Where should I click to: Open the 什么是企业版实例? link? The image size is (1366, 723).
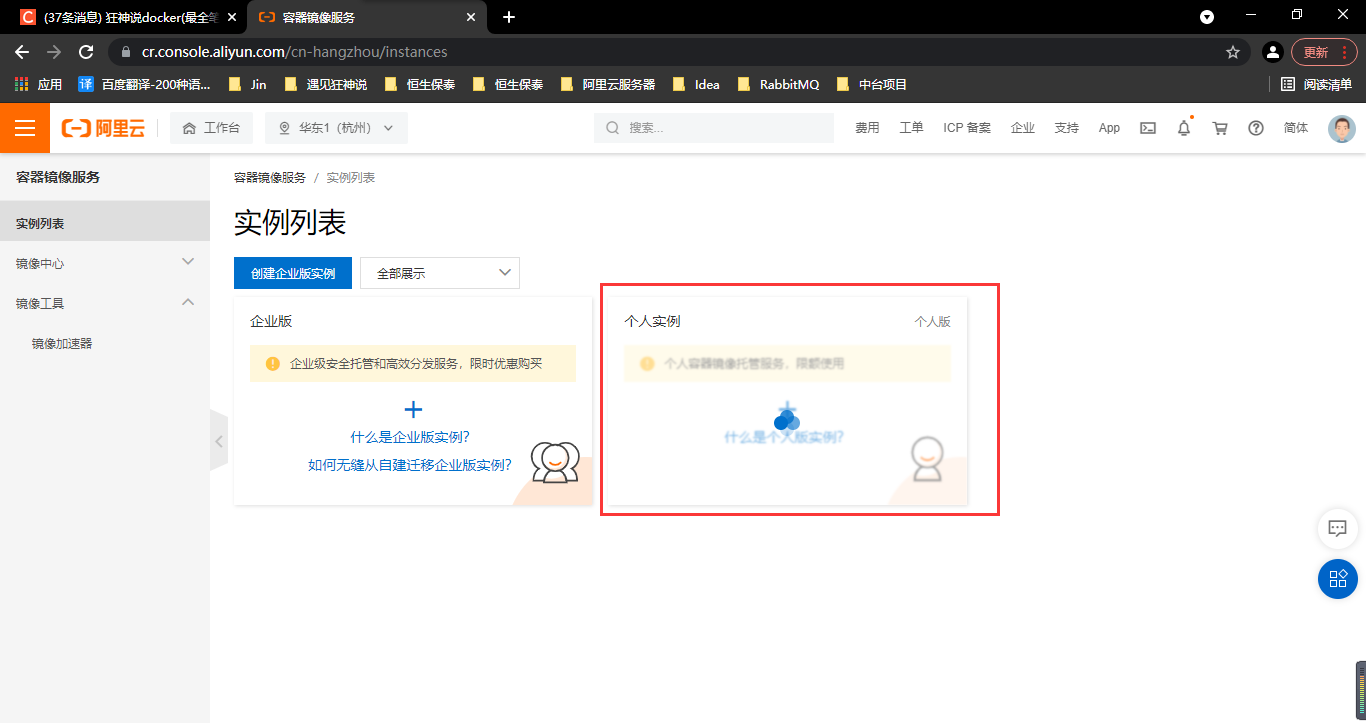coord(410,437)
